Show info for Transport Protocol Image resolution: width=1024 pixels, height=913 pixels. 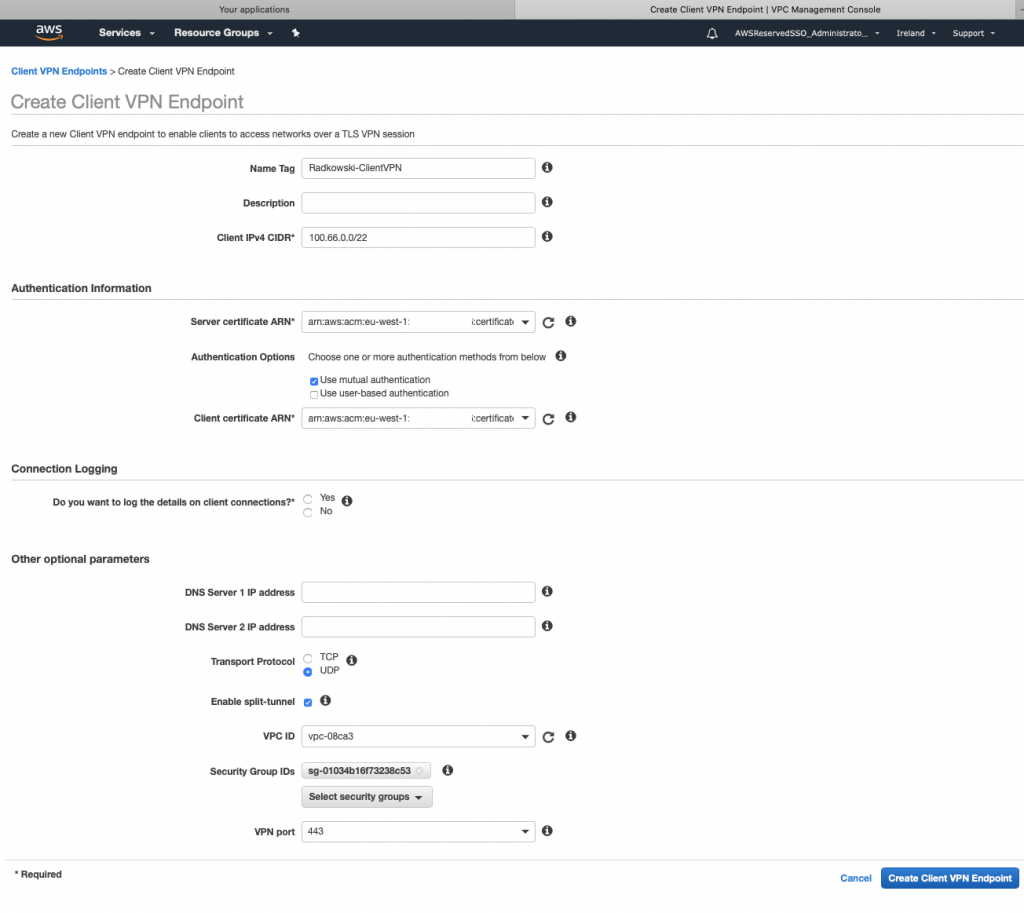point(352,660)
